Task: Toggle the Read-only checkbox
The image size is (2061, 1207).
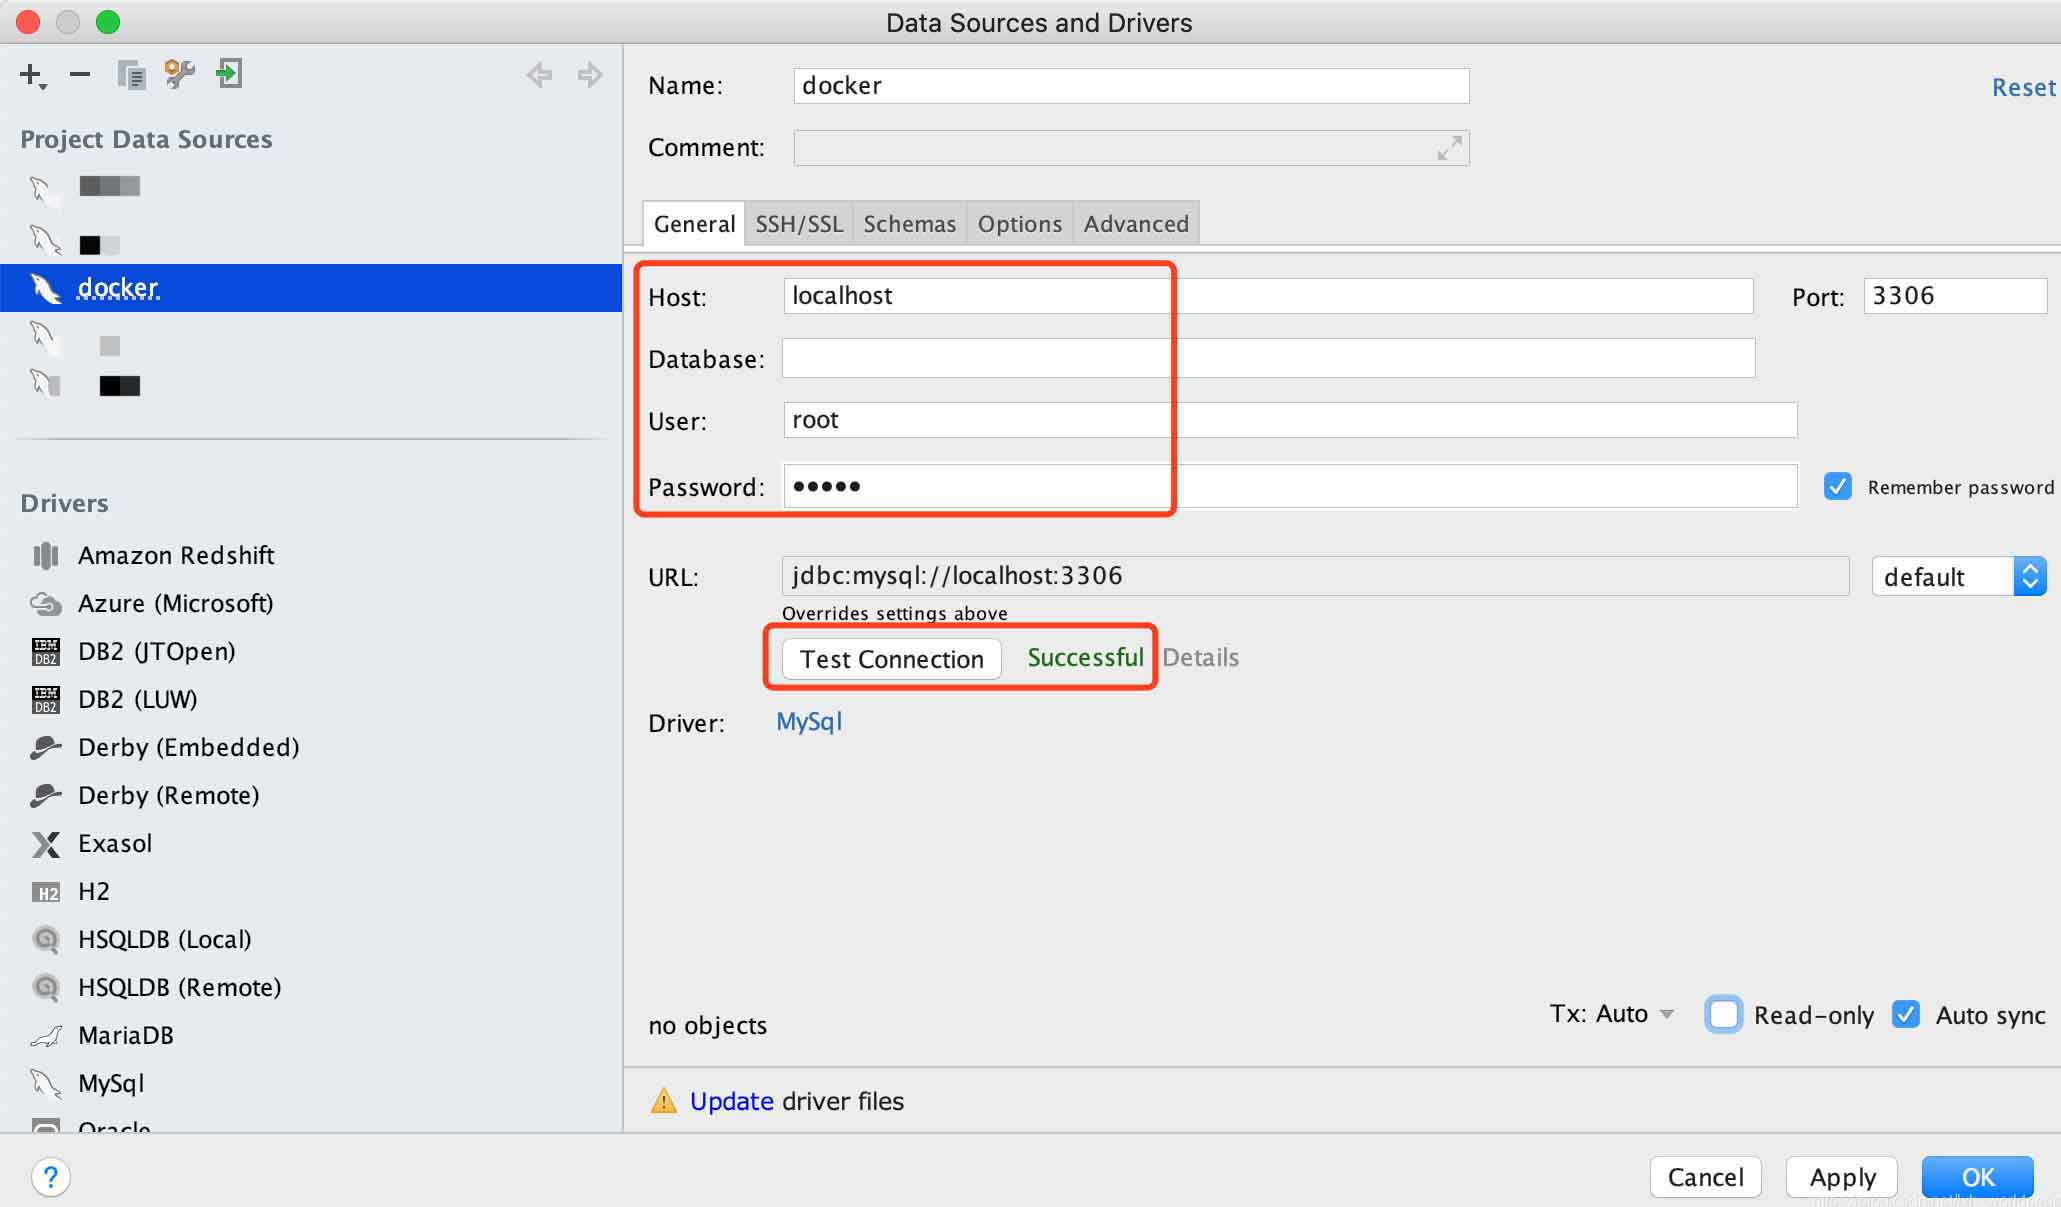Action: [1723, 1014]
